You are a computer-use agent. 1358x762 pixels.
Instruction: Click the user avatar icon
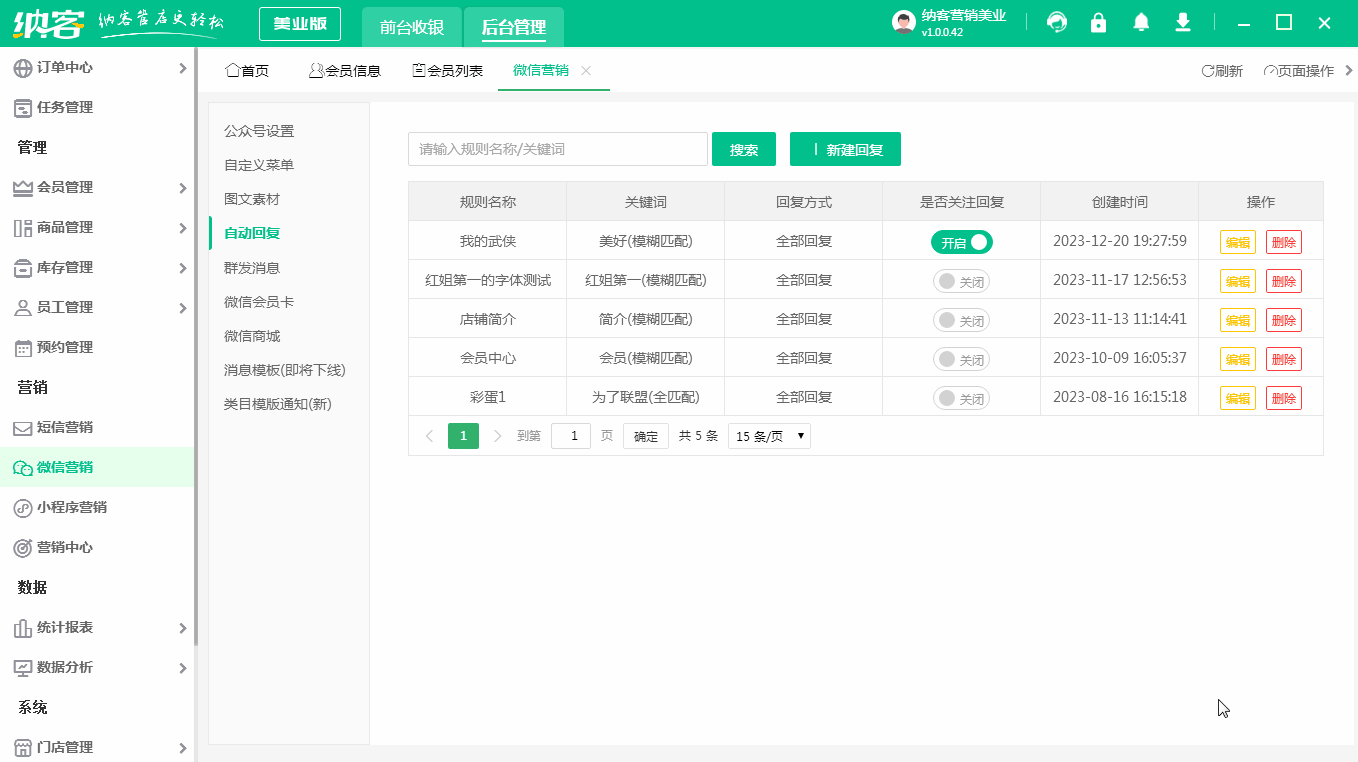point(904,23)
